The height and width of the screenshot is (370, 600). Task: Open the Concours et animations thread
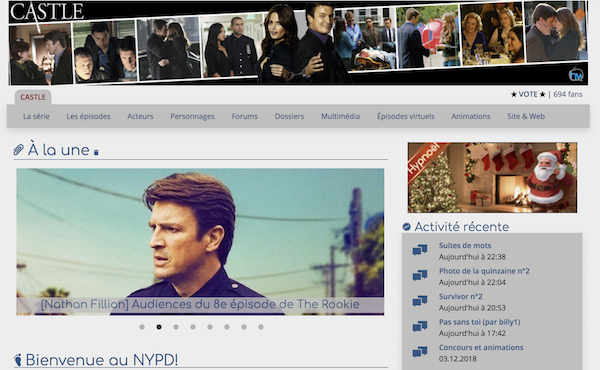pos(481,347)
